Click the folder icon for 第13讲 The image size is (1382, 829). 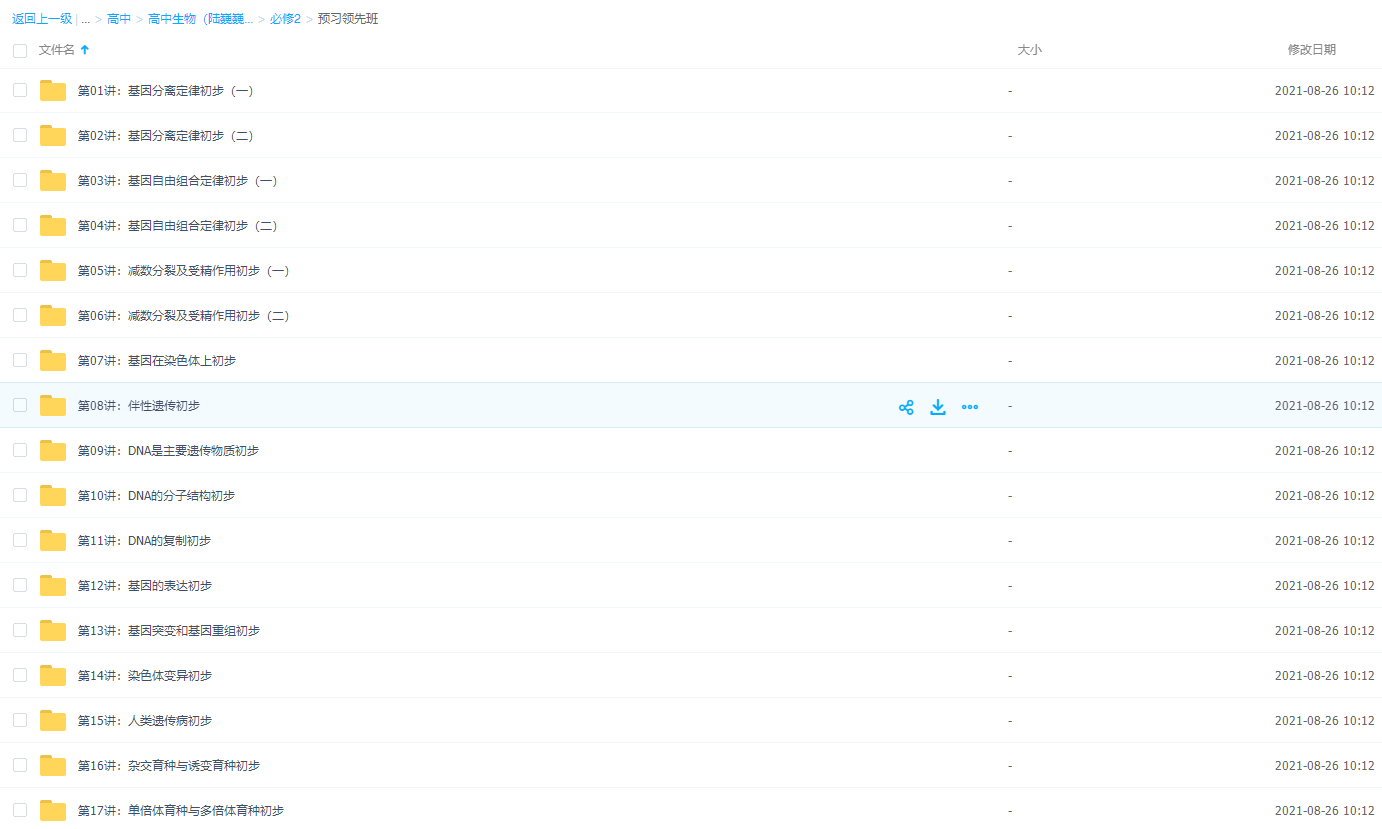53,631
